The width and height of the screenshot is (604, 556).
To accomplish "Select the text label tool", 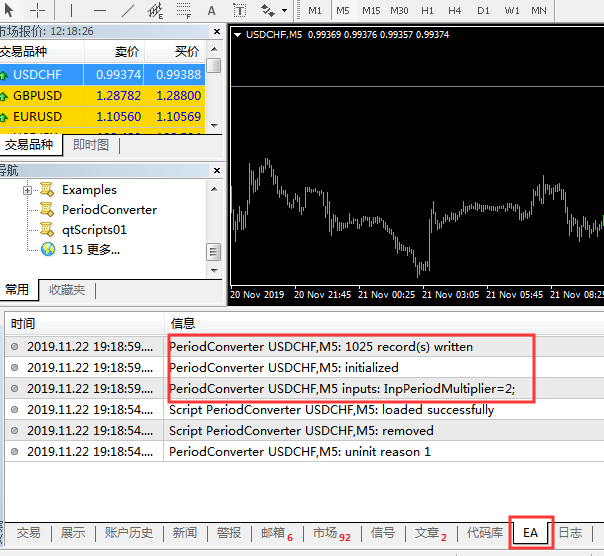I will tap(240, 10).
